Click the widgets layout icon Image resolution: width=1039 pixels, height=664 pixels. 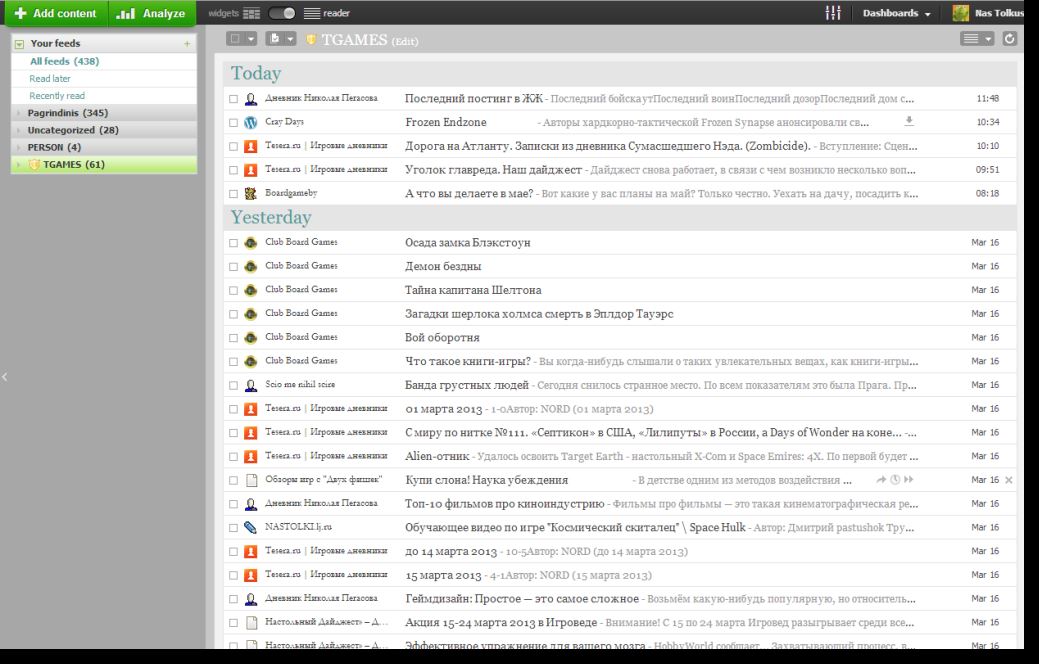click(x=251, y=13)
